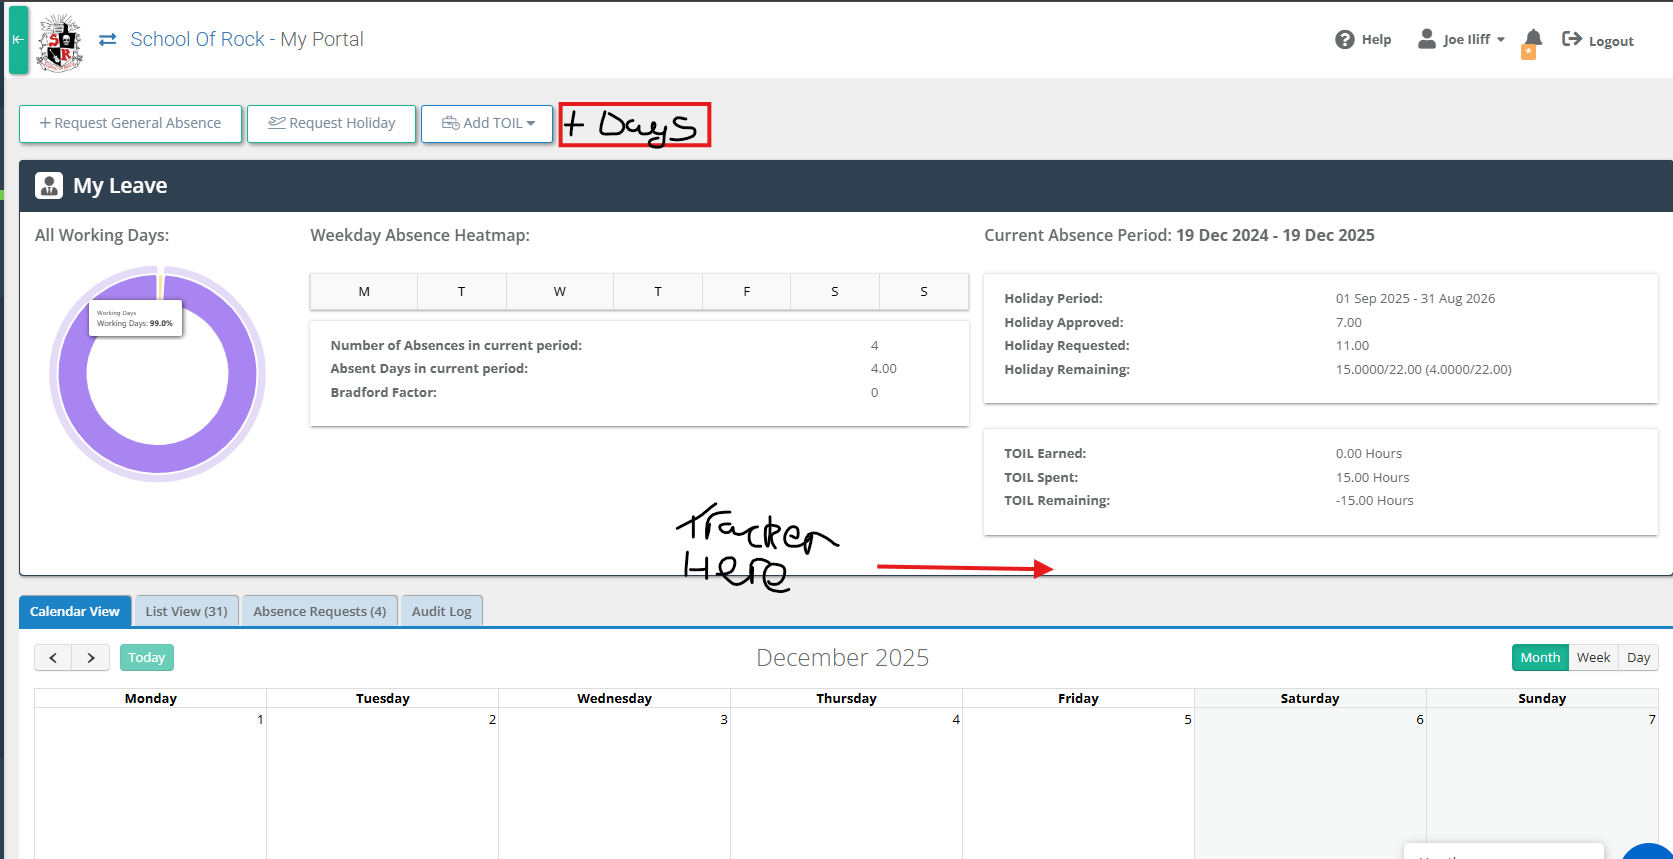Viewport: 1673px width, 859px height.
Task: Collapse the green sidebar toggle arrow
Action: pyautogui.click(x=18, y=40)
